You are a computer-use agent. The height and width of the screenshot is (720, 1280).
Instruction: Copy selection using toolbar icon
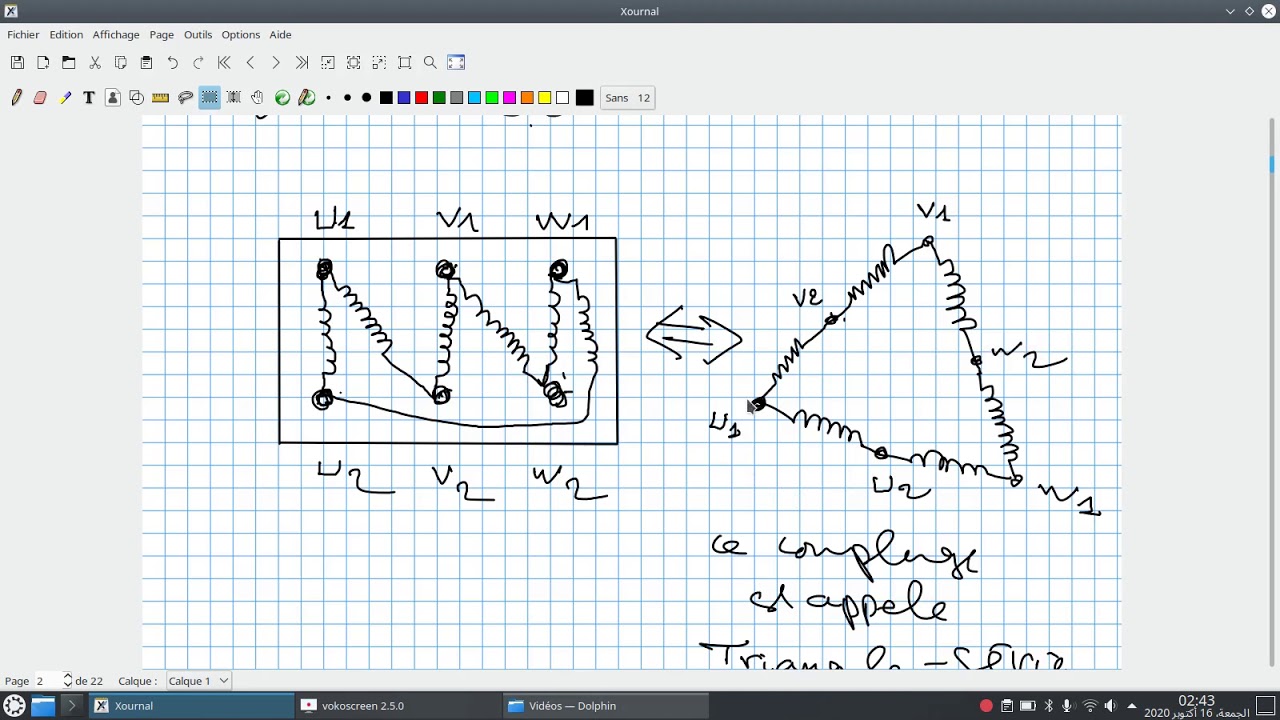point(121,63)
